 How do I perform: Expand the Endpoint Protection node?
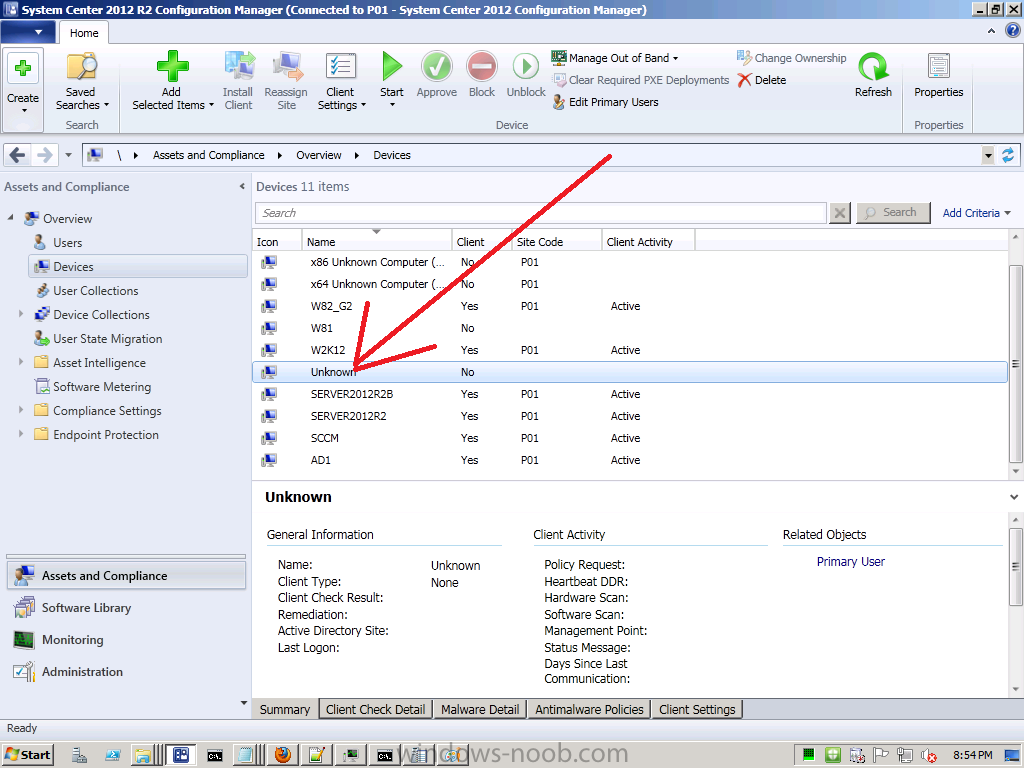[20, 434]
